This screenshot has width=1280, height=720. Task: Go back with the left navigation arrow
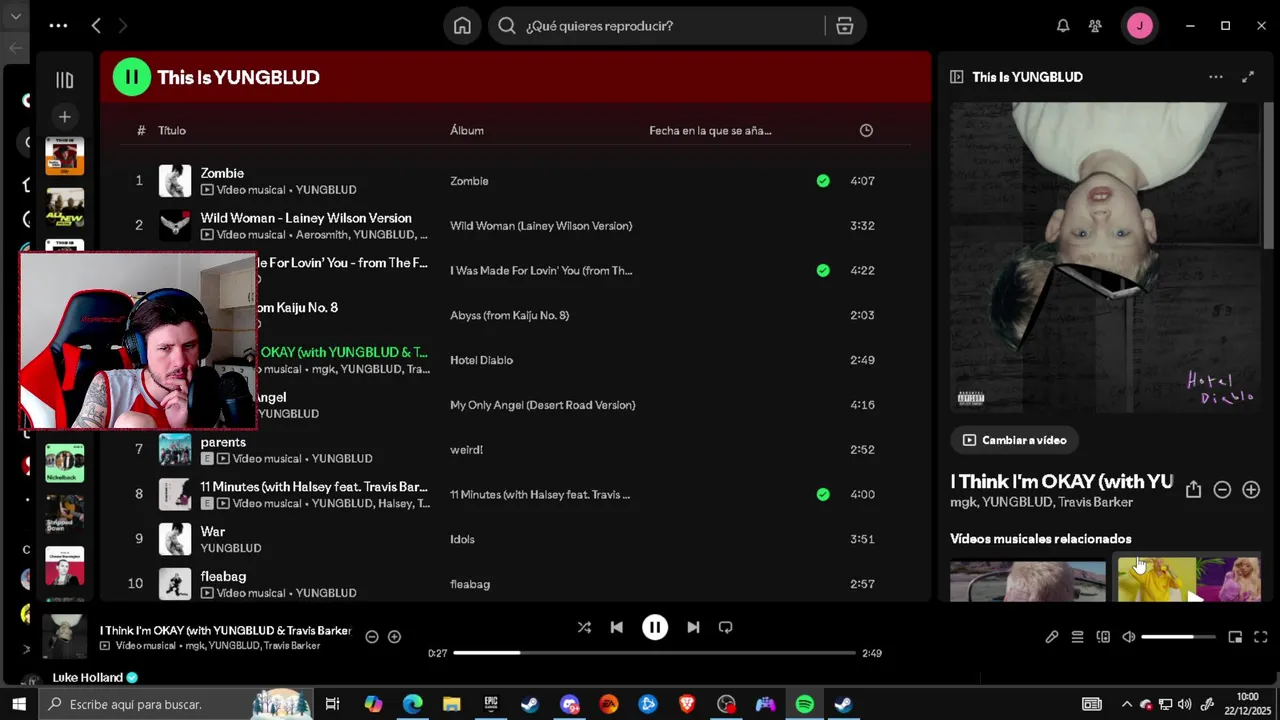click(x=96, y=26)
